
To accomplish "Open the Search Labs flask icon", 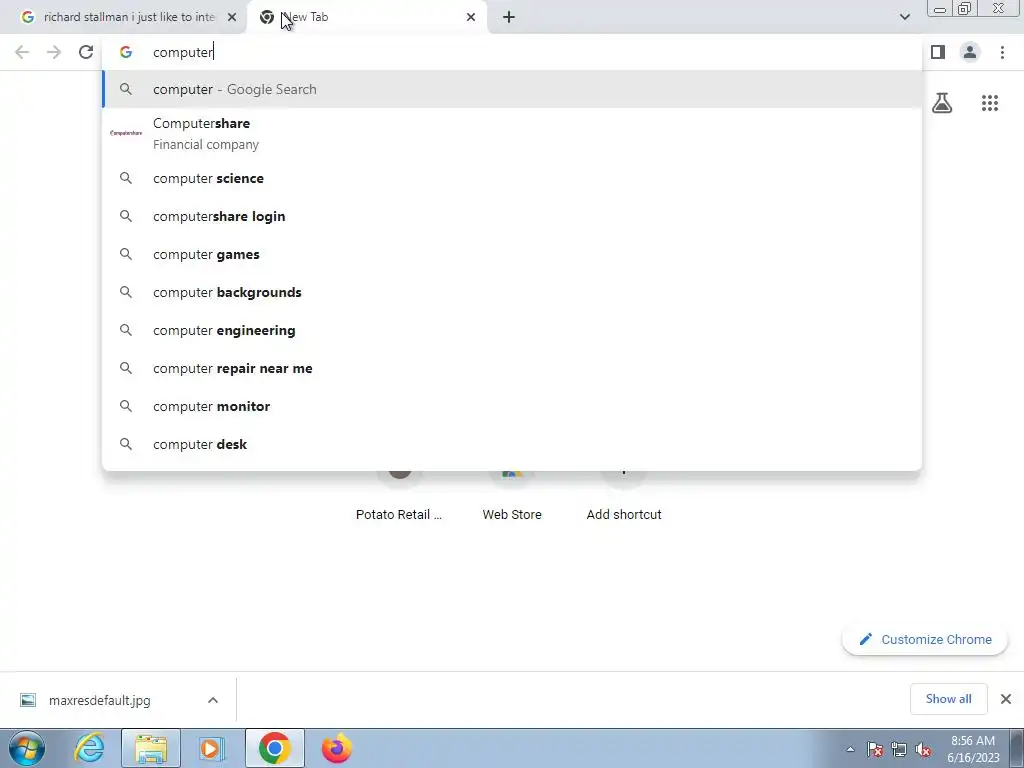I will (942, 103).
